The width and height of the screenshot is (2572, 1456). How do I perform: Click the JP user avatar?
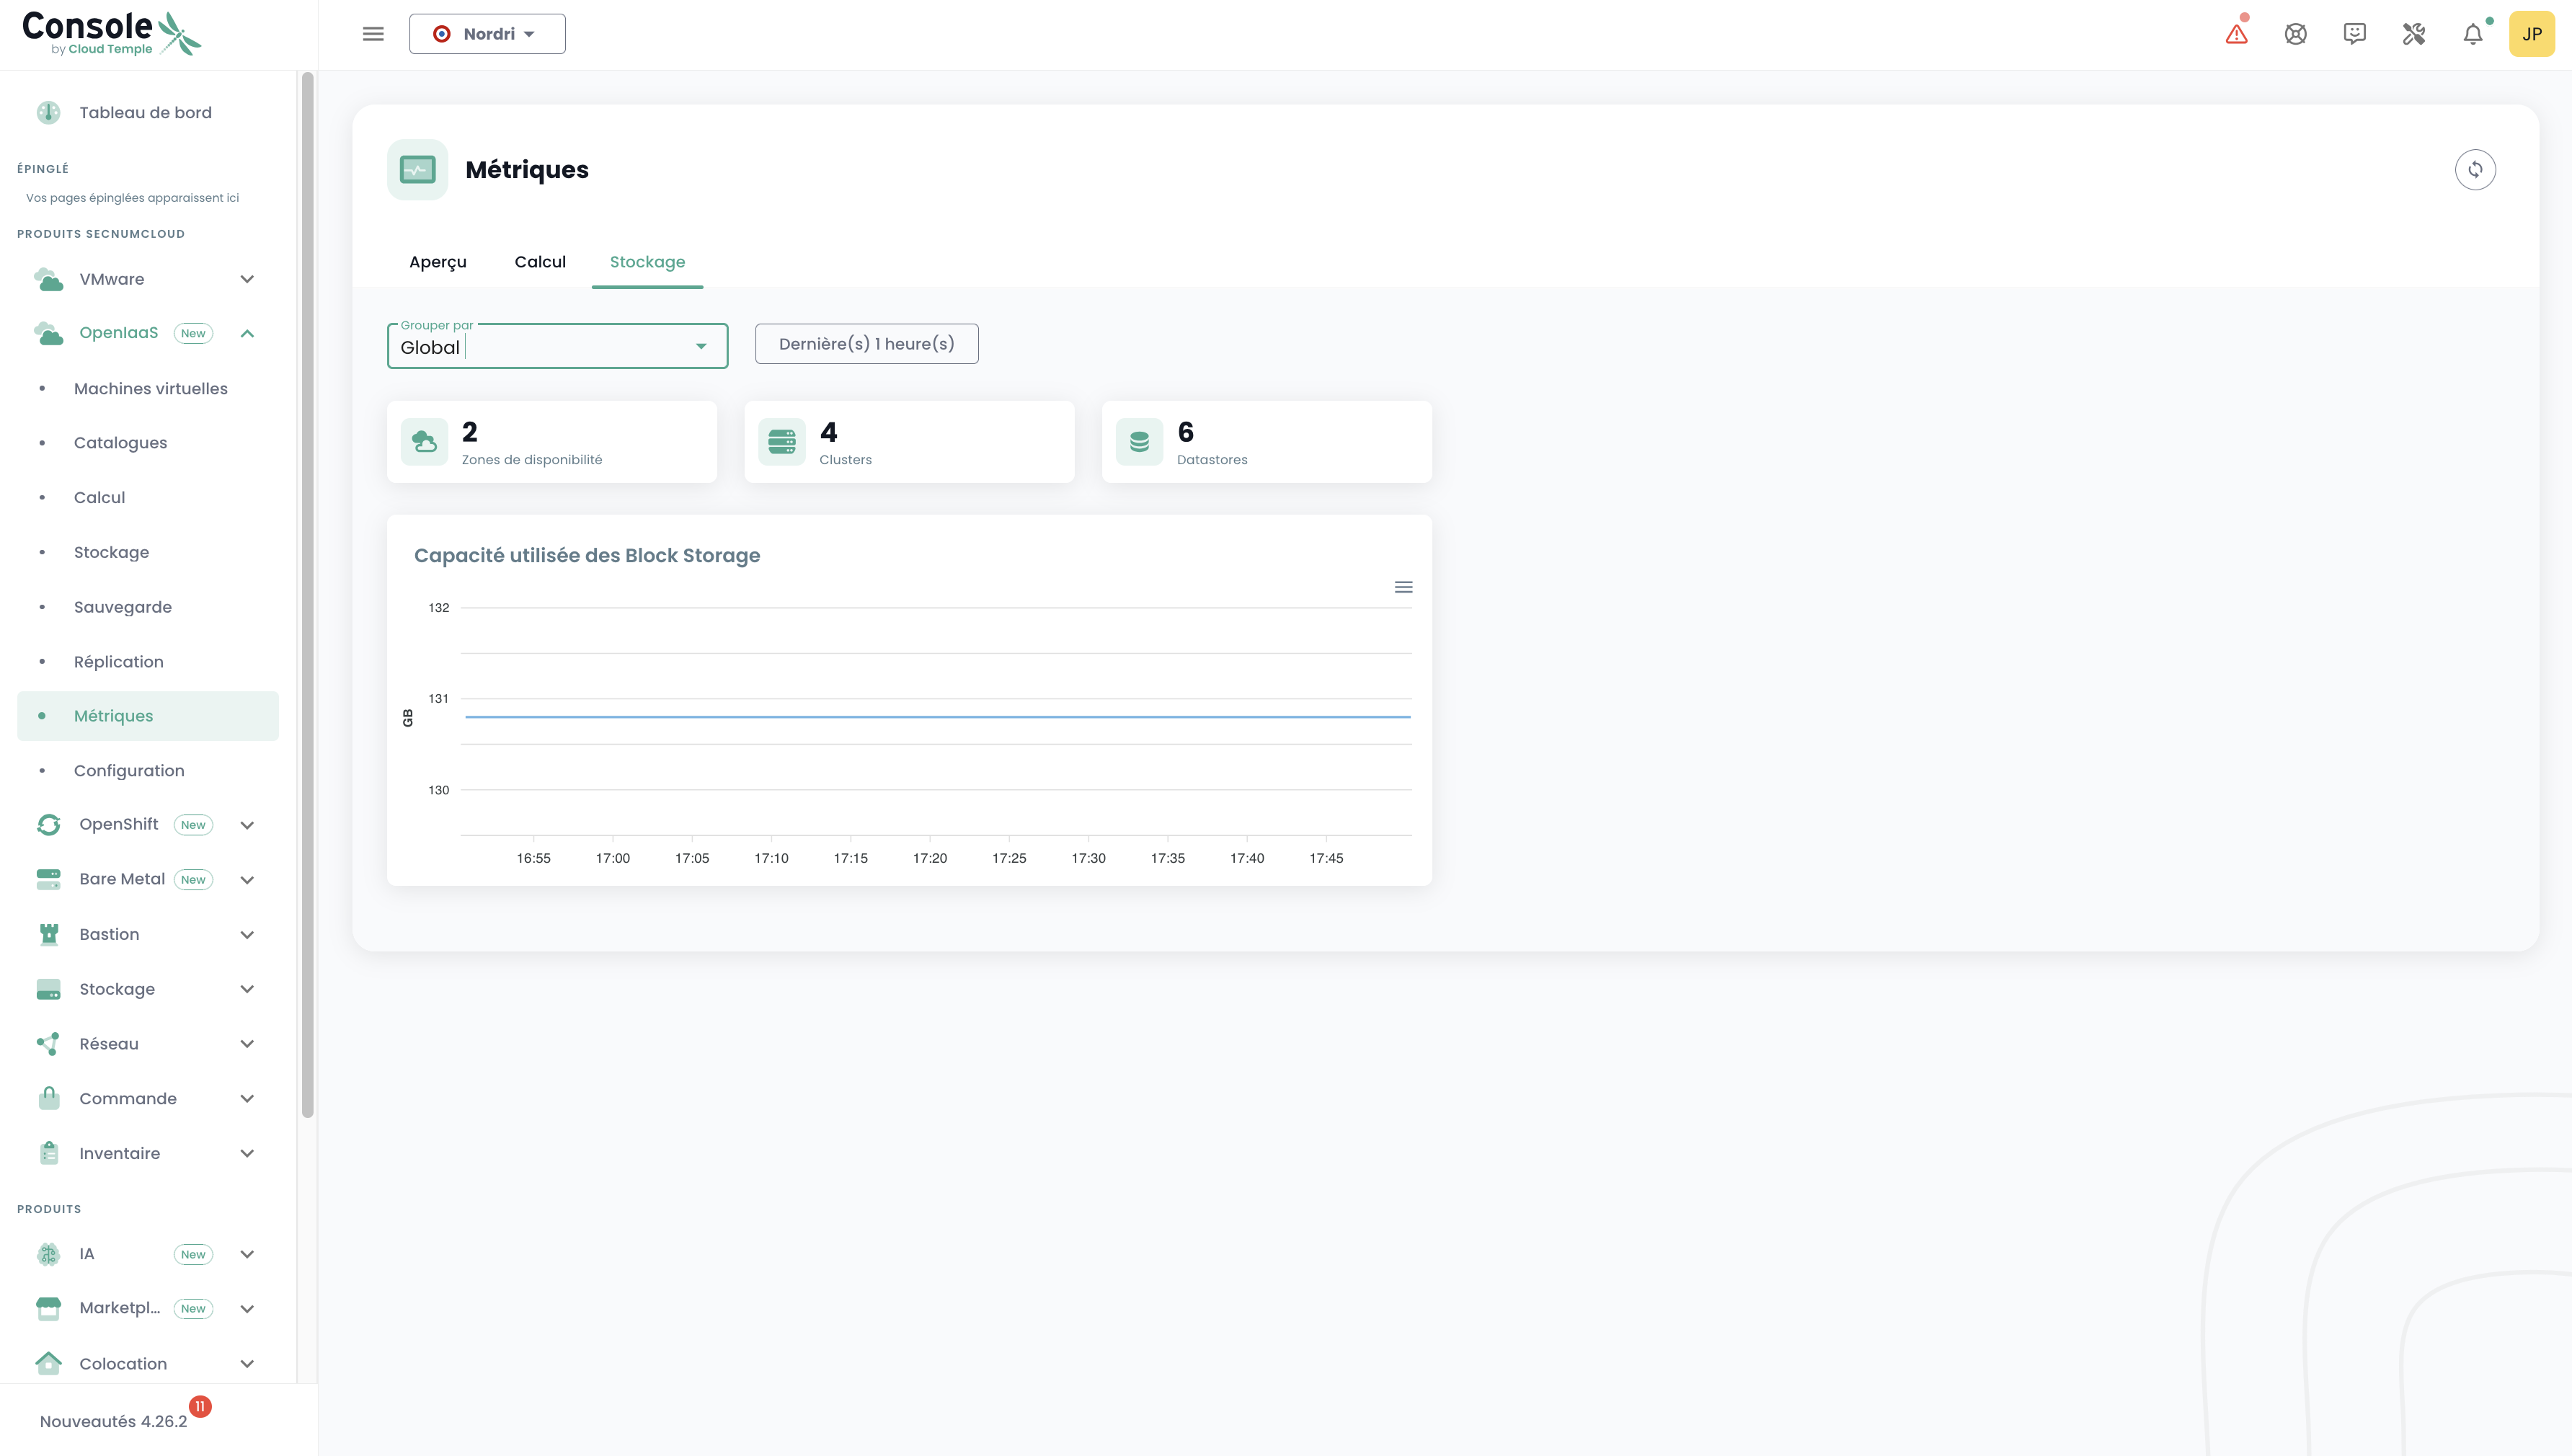coord(2531,34)
